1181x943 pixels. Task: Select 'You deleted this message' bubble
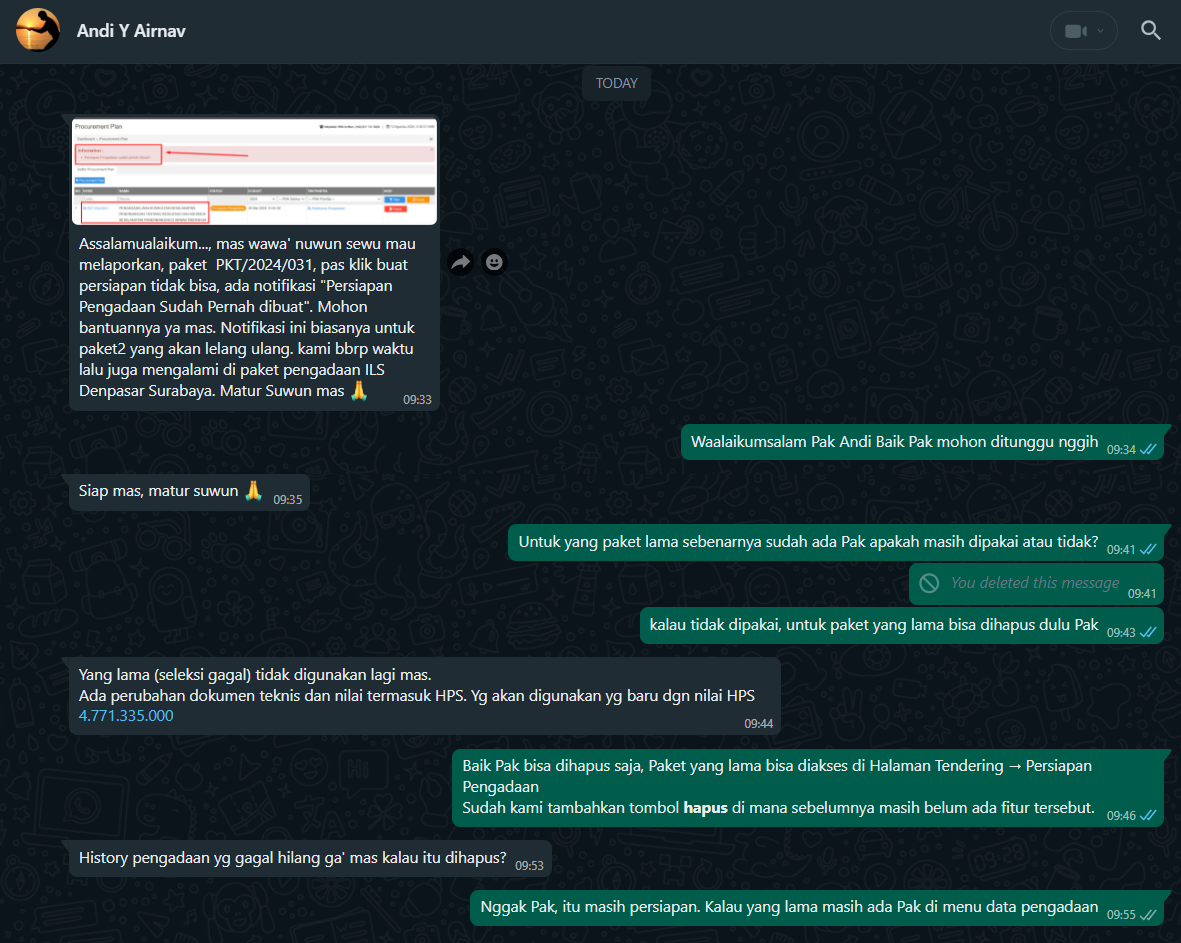coord(1036,584)
